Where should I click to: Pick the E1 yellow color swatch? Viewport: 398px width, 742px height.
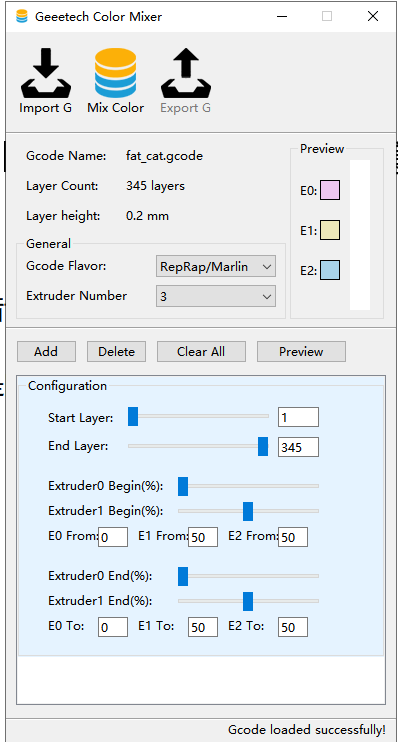point(330,230)
